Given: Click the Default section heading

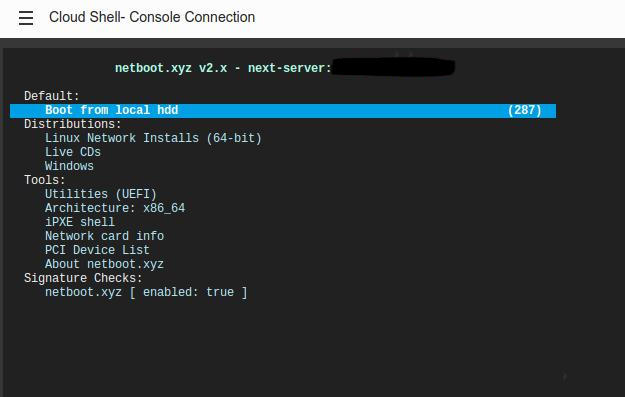Looking at the screenshot, I should coord(52,96).
